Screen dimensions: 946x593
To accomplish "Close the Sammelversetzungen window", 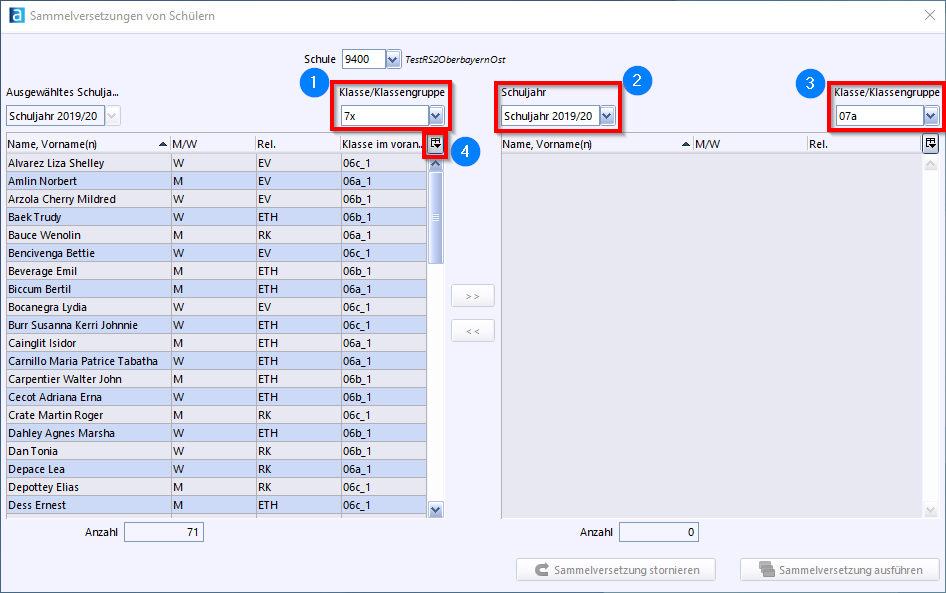I will click(929, 16).
